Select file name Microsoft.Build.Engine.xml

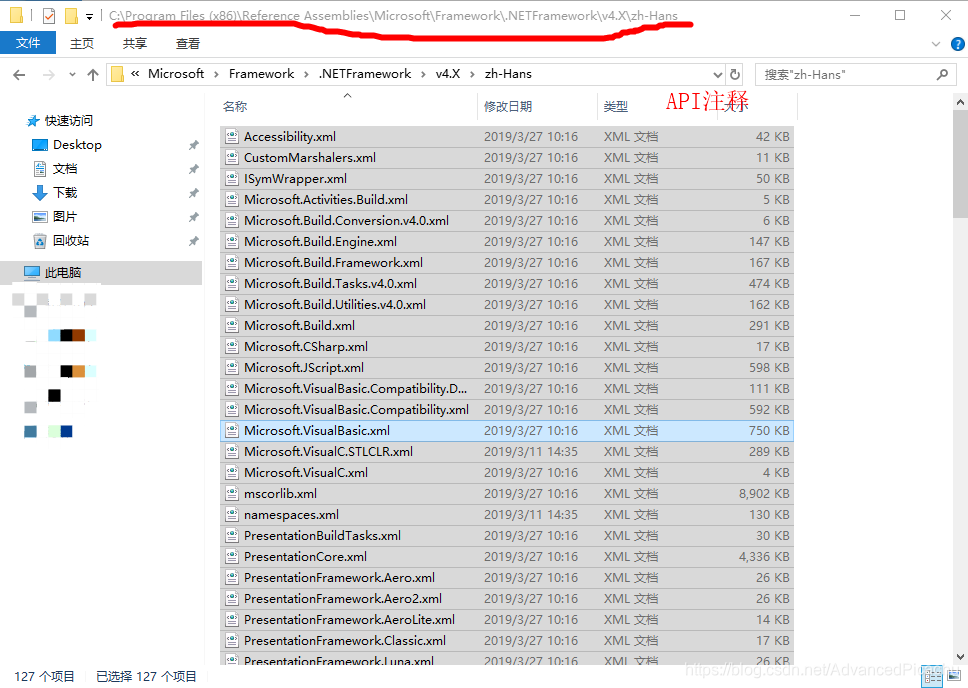[320, 241]
